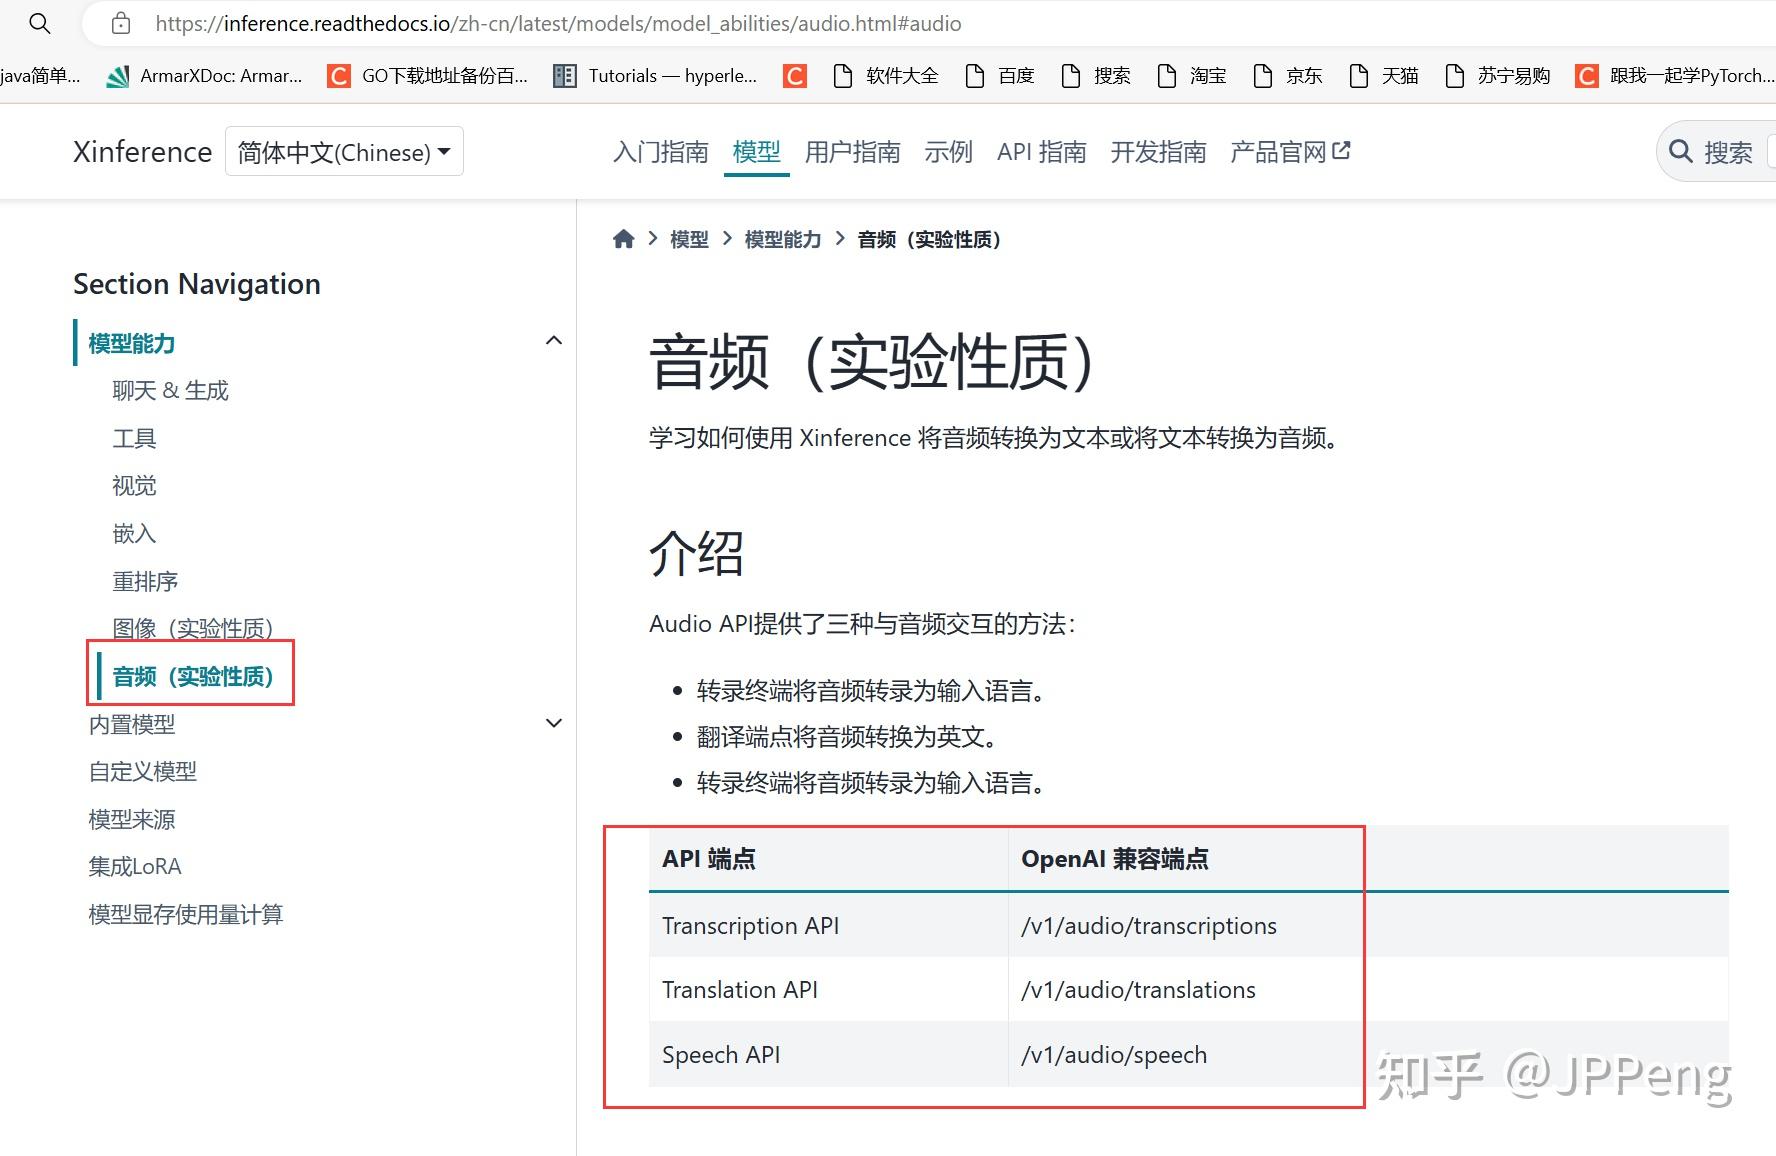Open the 自定义模型 sidebar link
This screenshot has width=1776, height=1156.
tap(142, 771)
